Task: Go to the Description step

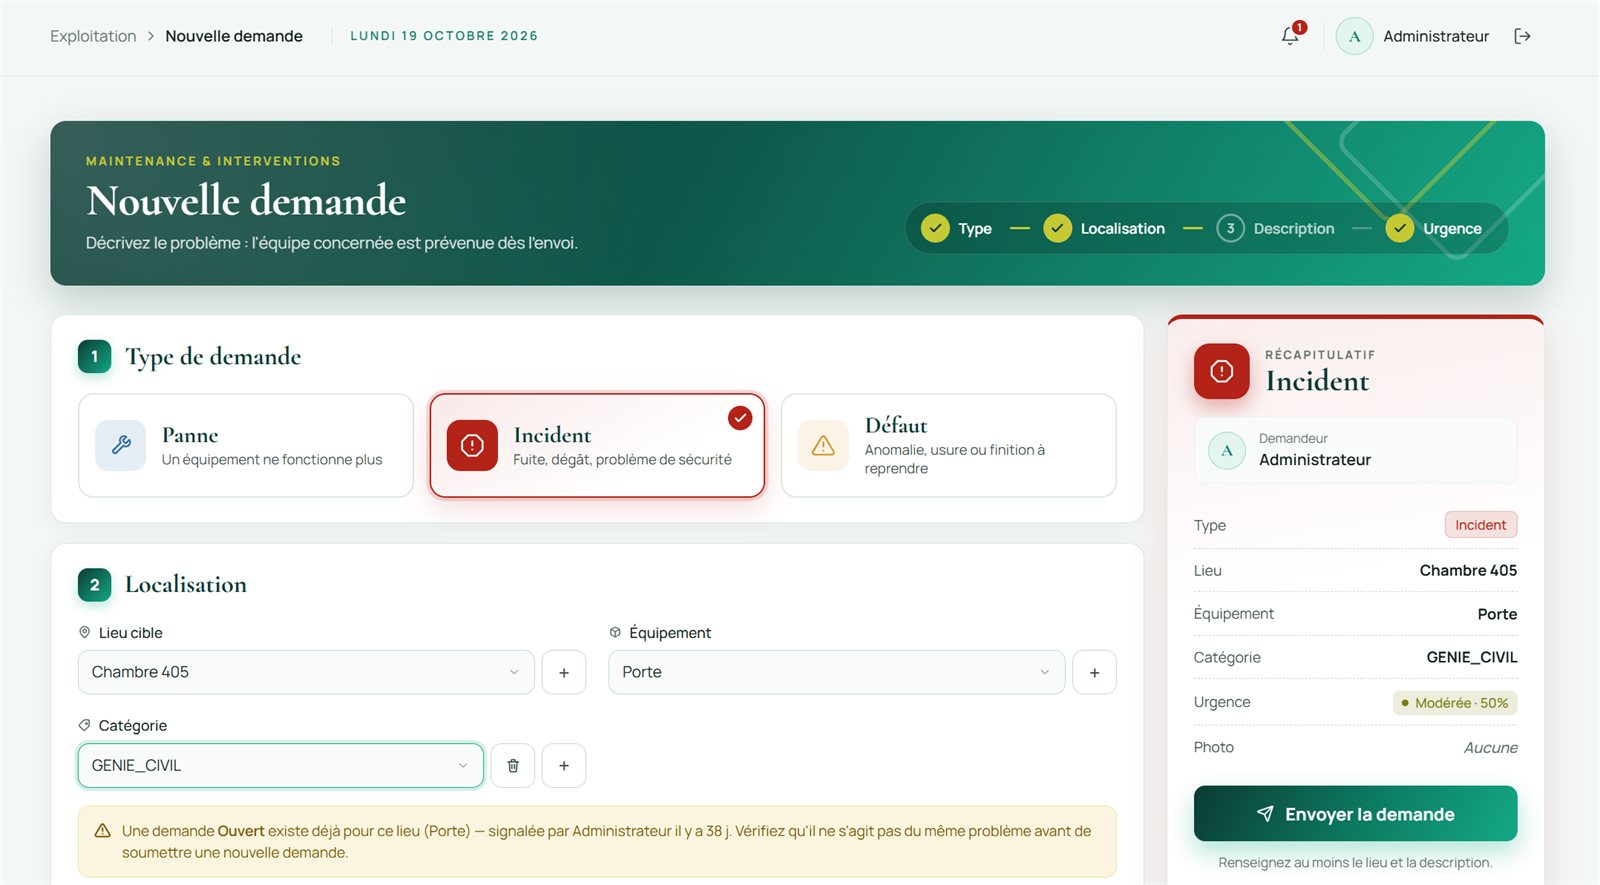Action: (x=1276, y=229)
